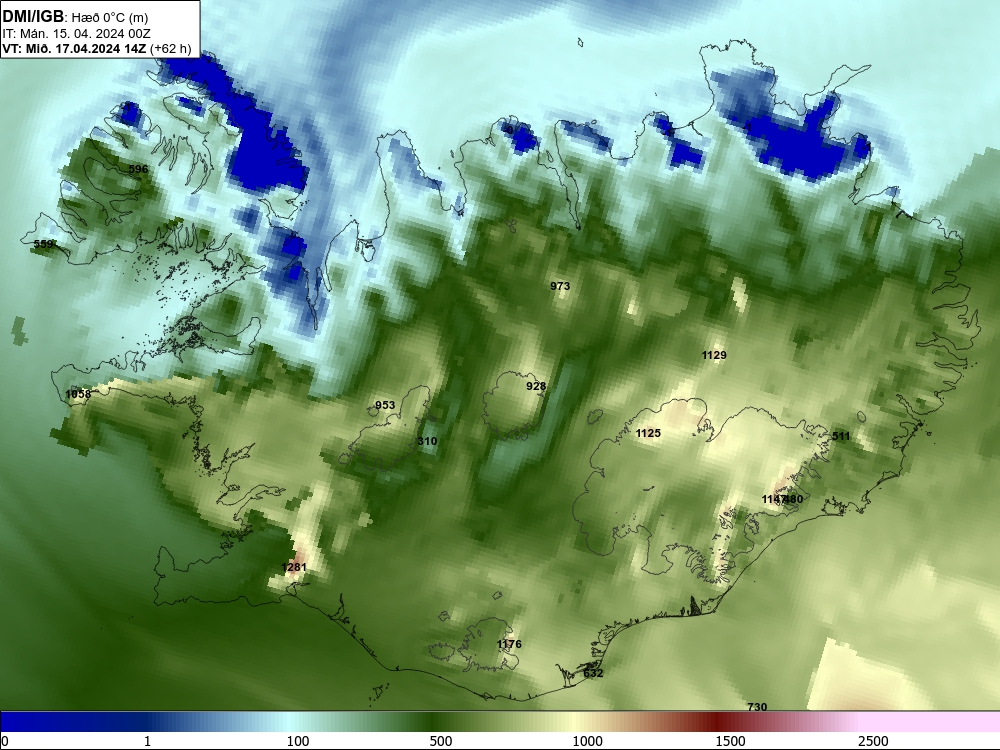Screen dimensions: 1000x750
Task: Click the 953 value on the map
Action: (x=385, y=405)
